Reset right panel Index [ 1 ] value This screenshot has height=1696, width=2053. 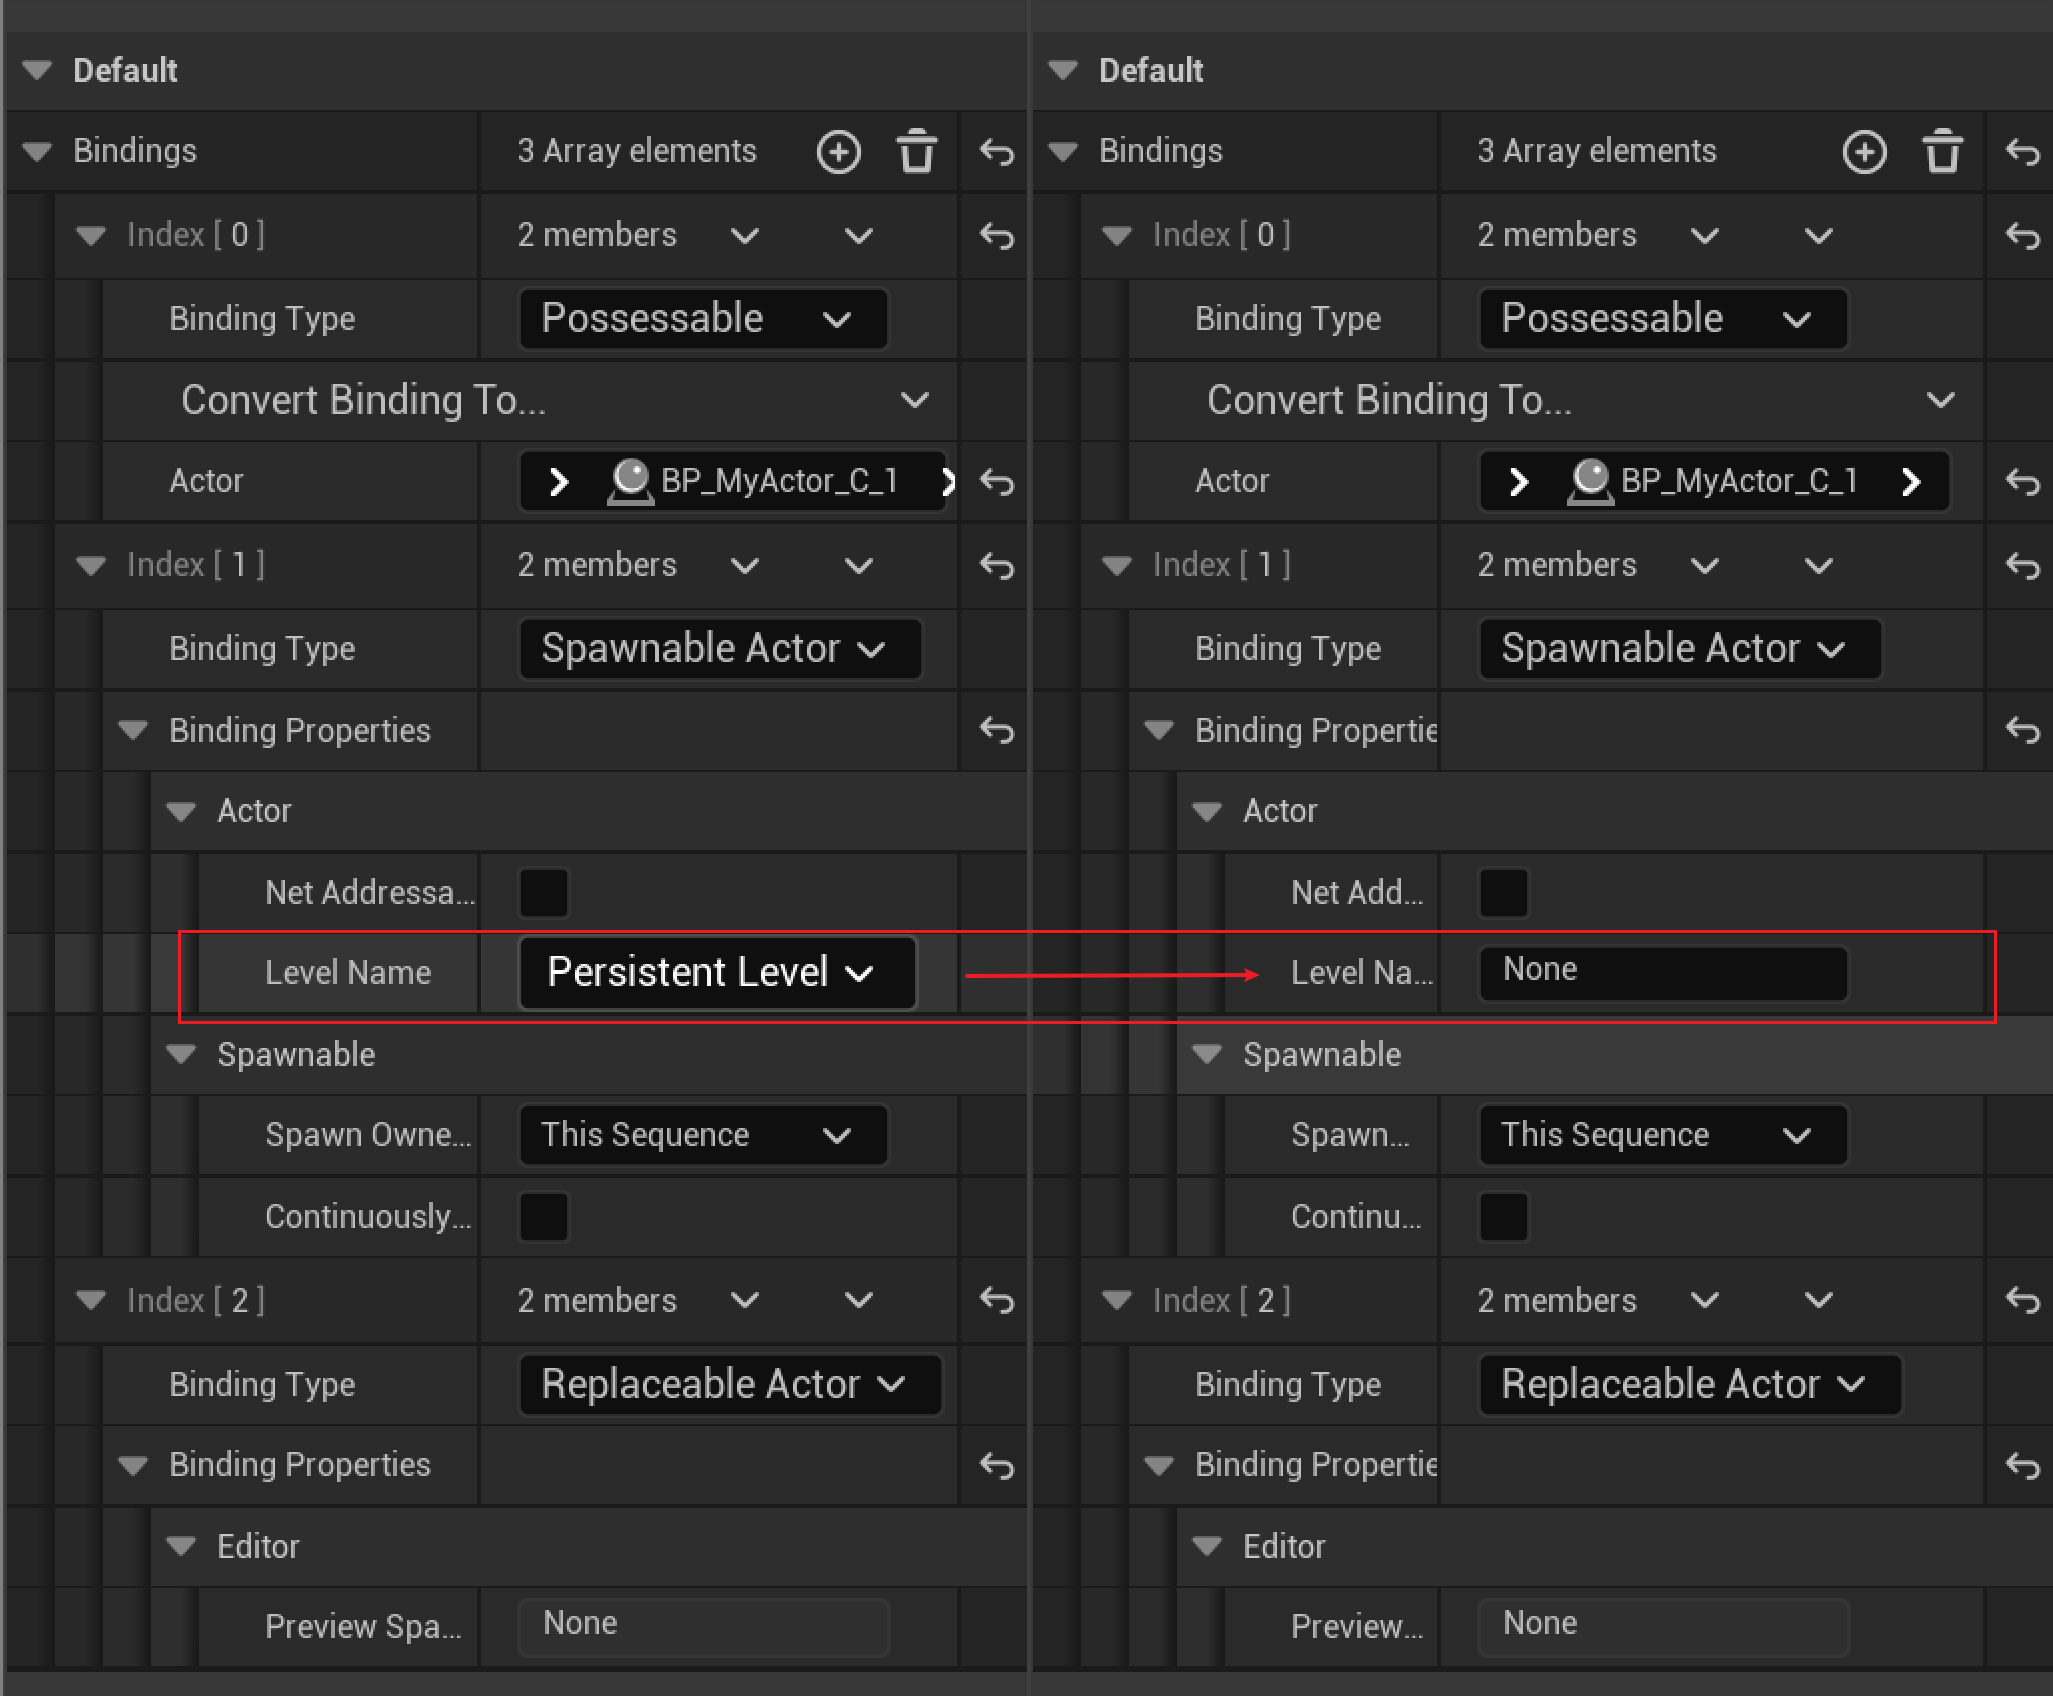[2022, 566]
